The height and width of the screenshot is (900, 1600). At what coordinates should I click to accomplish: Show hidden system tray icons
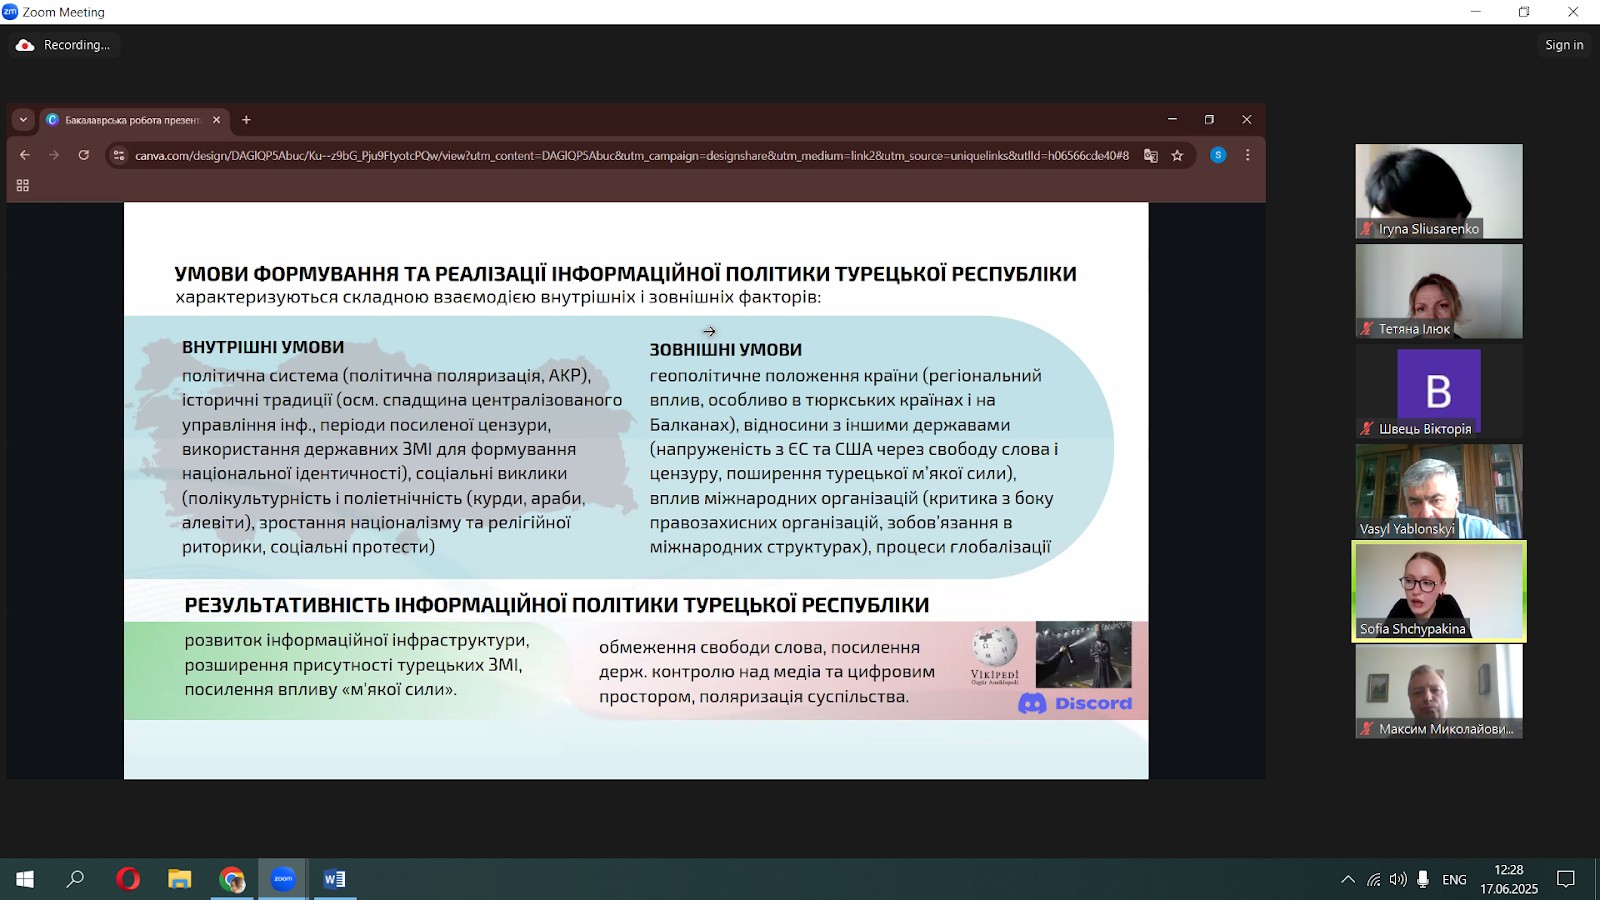pyautogui.click(x=1348, y=880)
